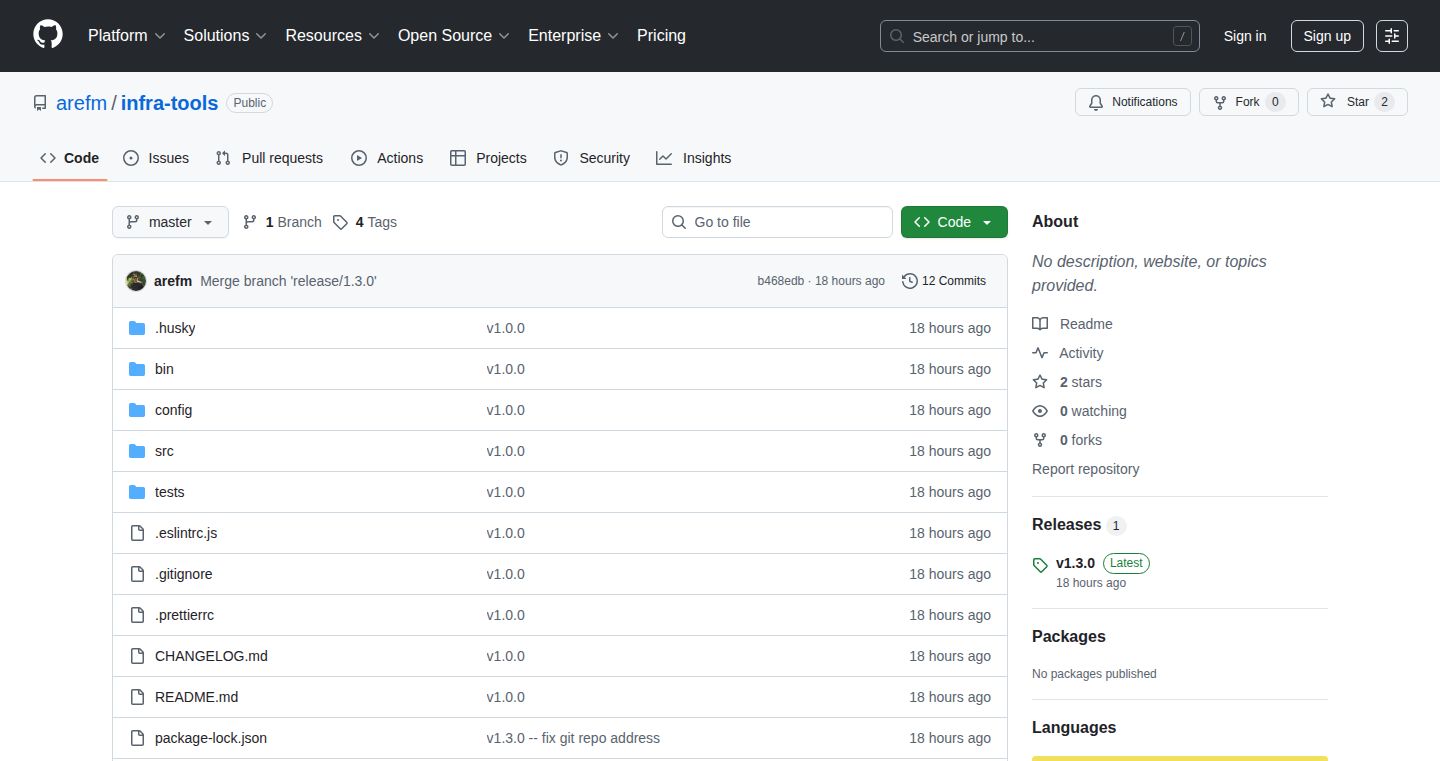This screenshot has height=761, width=1440.
Task: Focus the Go to file input
Action: 777,222
